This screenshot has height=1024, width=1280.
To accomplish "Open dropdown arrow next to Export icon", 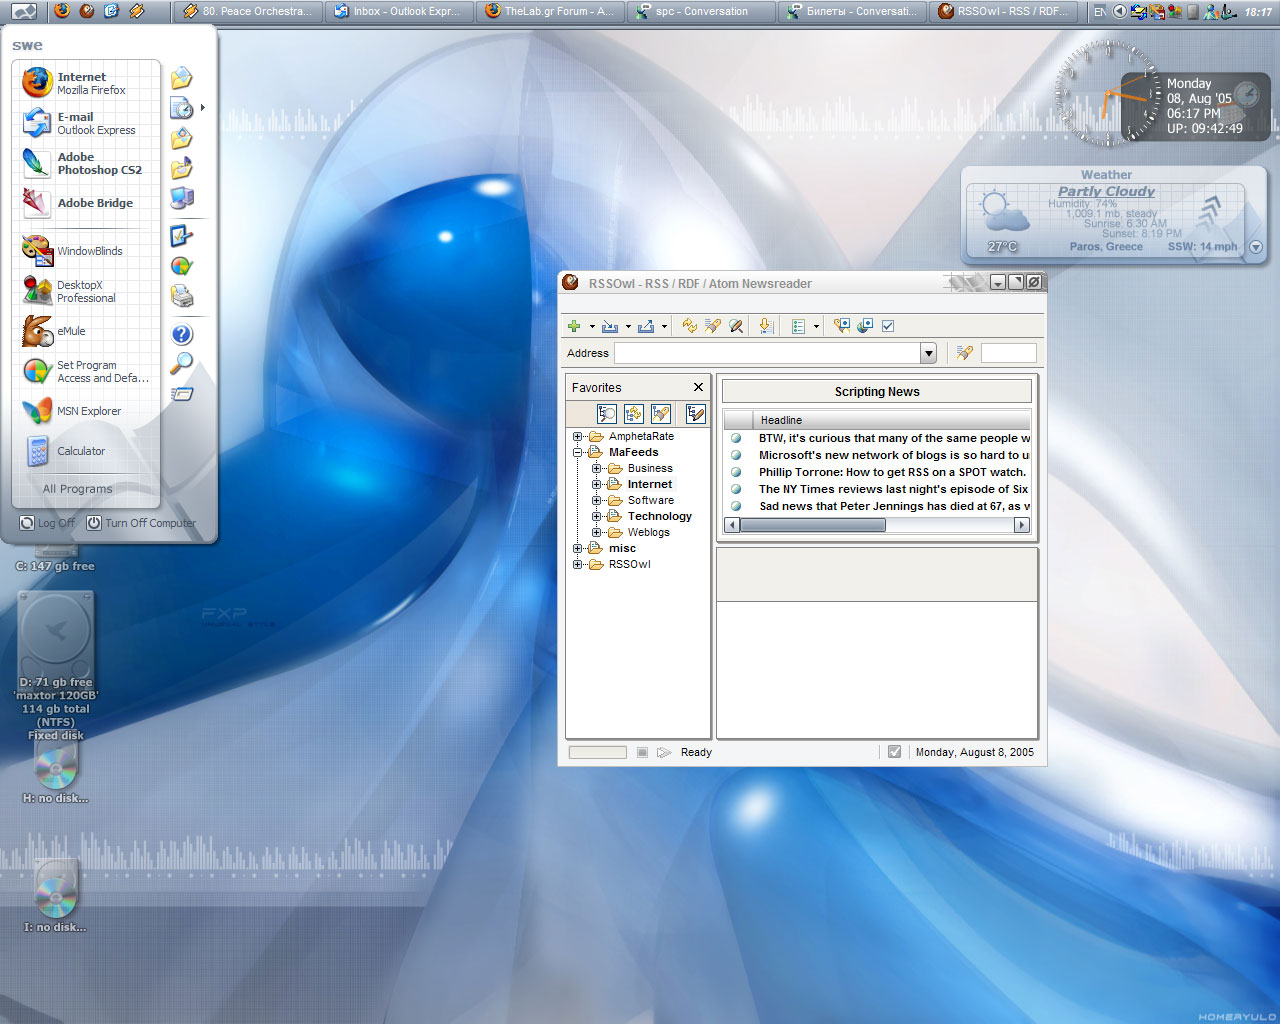I will click(x=664, y=327).
